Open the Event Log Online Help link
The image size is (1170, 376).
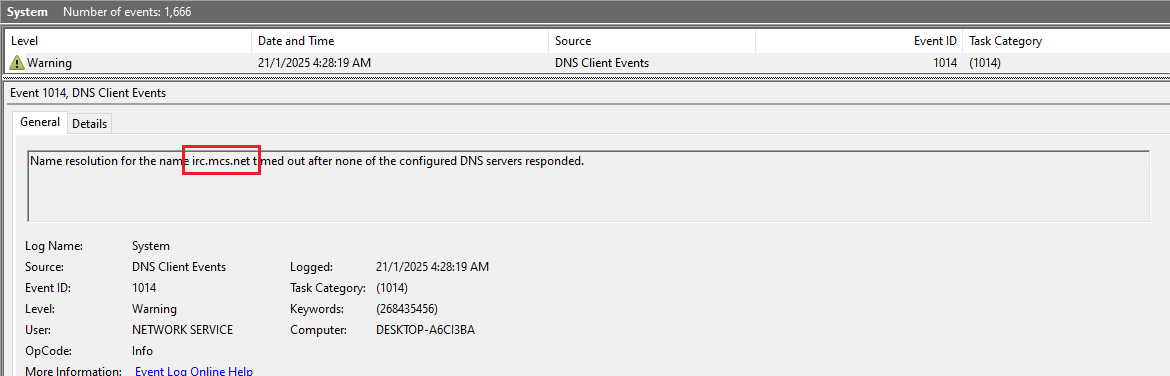click(194, 371)
